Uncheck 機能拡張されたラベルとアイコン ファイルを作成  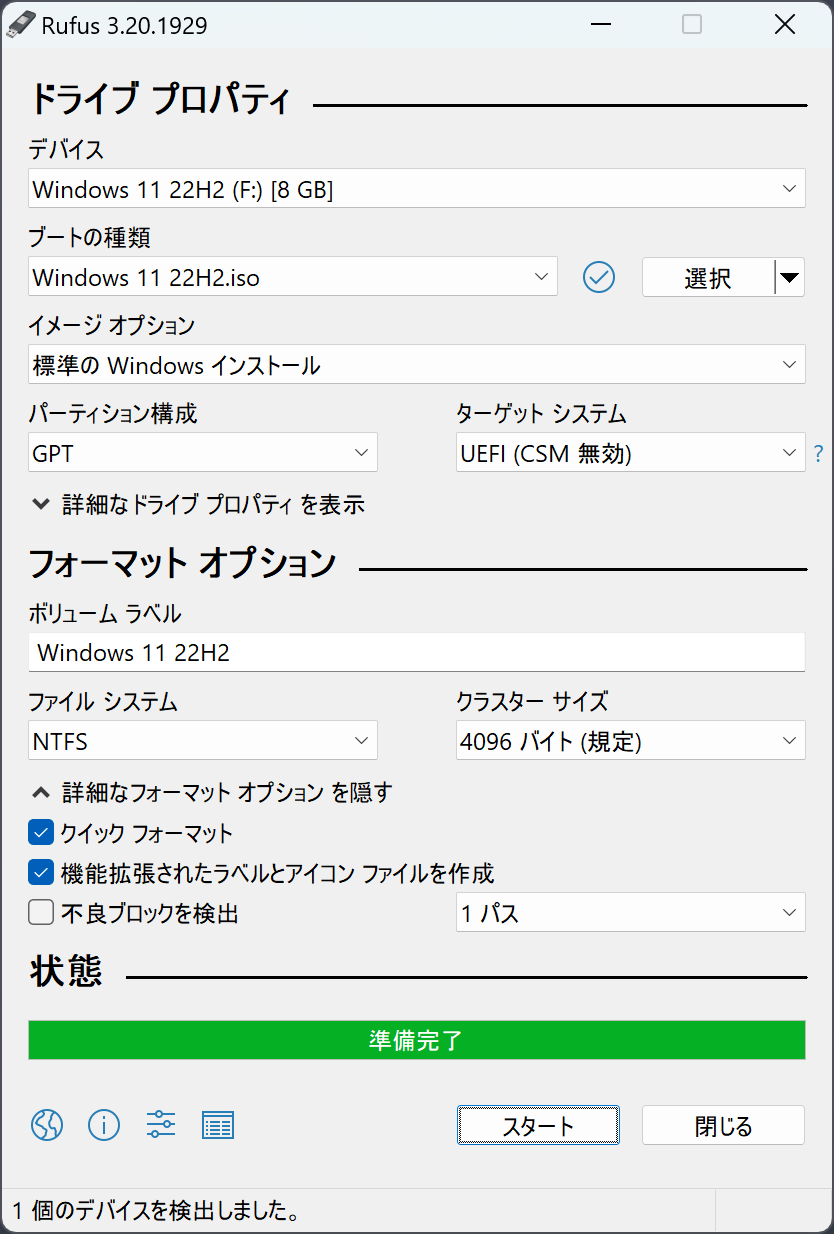tap(39, 872)
